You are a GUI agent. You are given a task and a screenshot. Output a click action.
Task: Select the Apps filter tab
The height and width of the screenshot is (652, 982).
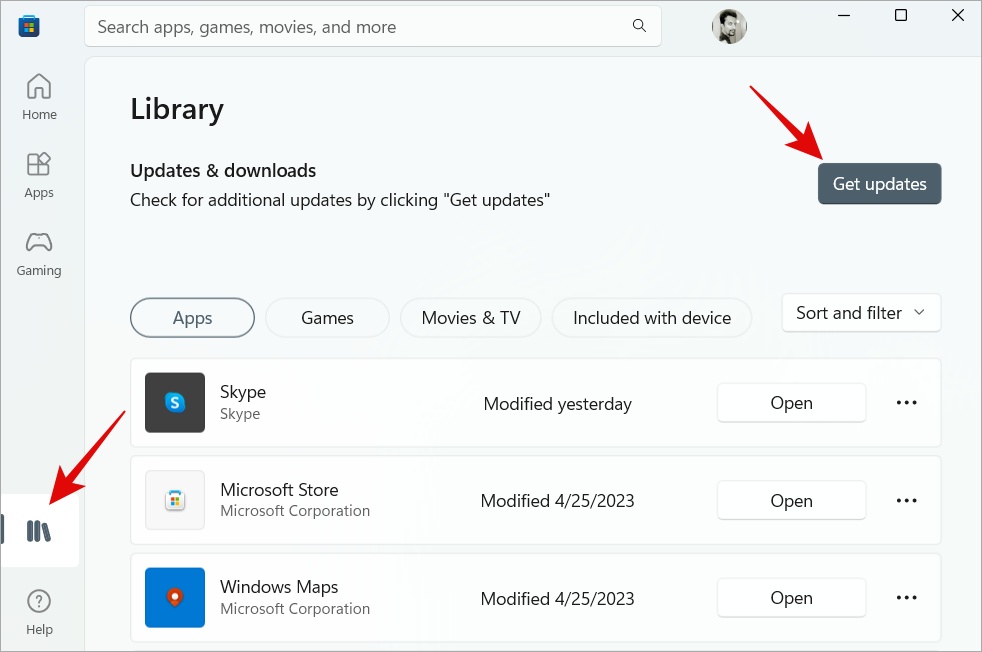pyautogui.click(x=192, y=318)
